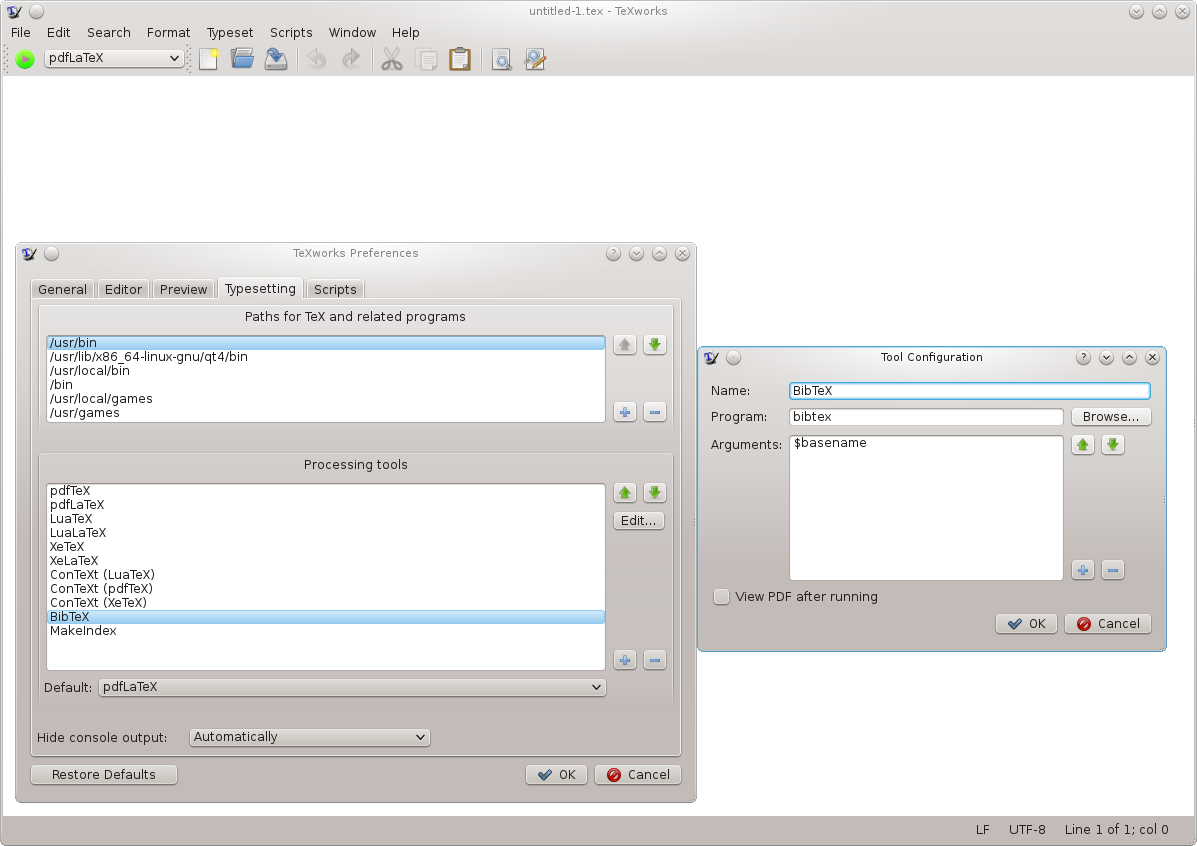Open the Typeset menu
This screenshot has height=846, width=1197.
(230, 33)
